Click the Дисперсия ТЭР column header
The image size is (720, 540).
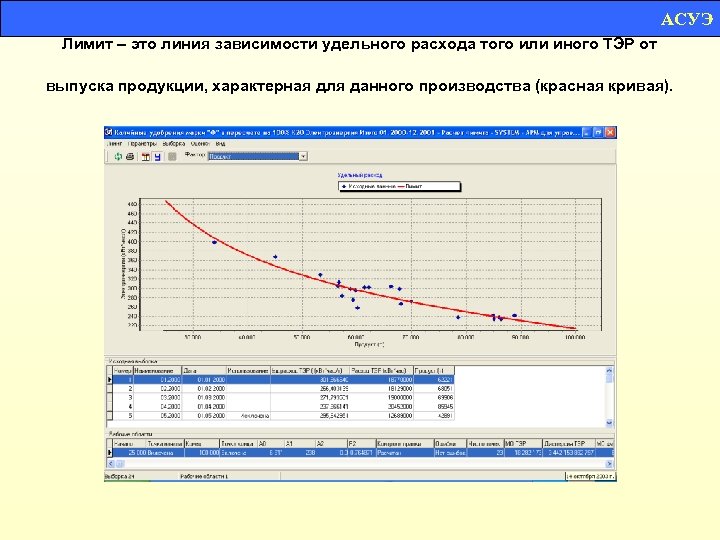click(568, 444)
